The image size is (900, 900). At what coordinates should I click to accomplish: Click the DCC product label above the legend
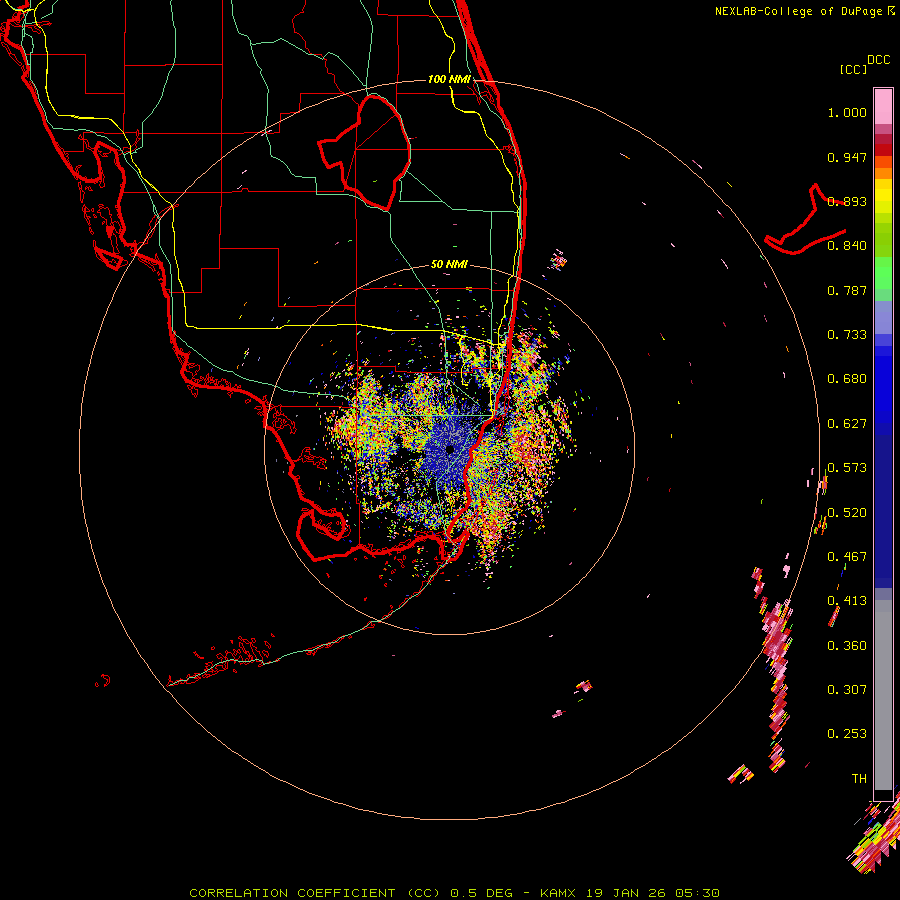[x=879, y=60]
